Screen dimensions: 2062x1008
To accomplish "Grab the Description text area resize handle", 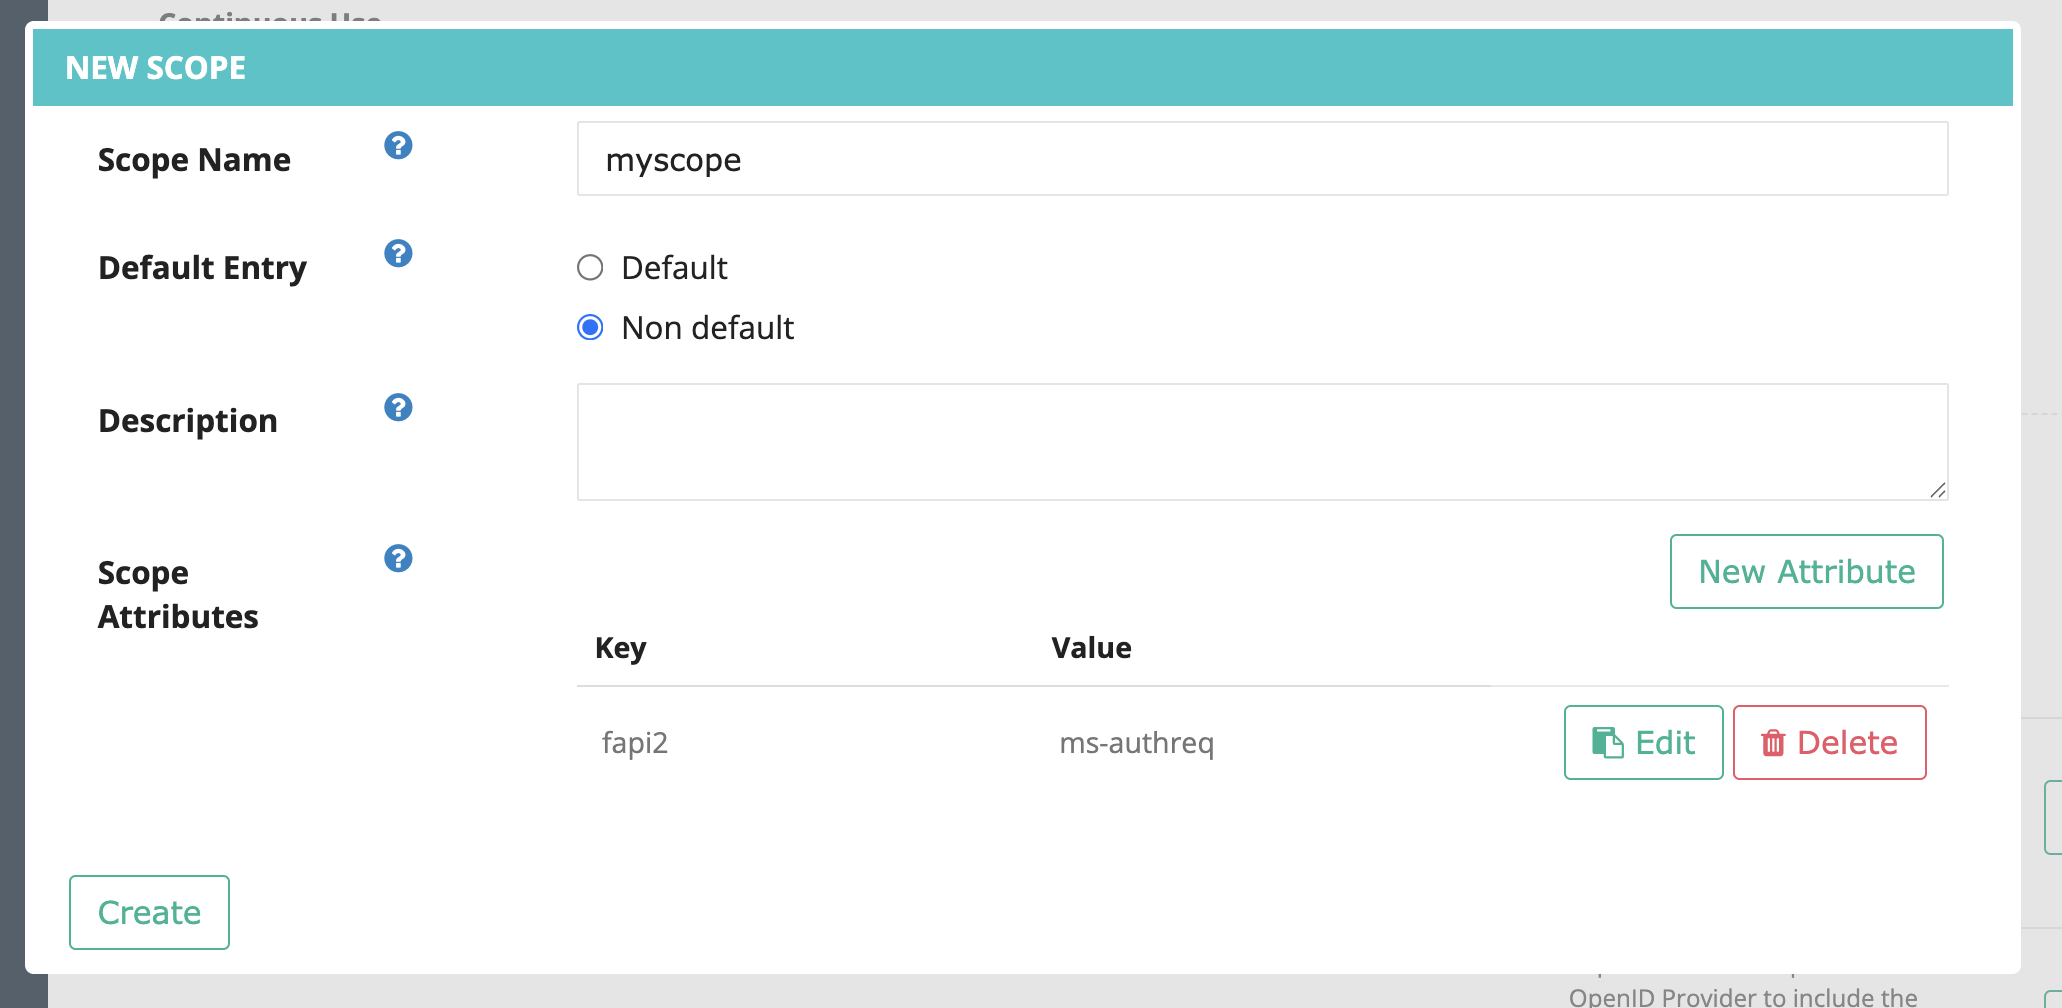I will click(x=1937, y=490).
